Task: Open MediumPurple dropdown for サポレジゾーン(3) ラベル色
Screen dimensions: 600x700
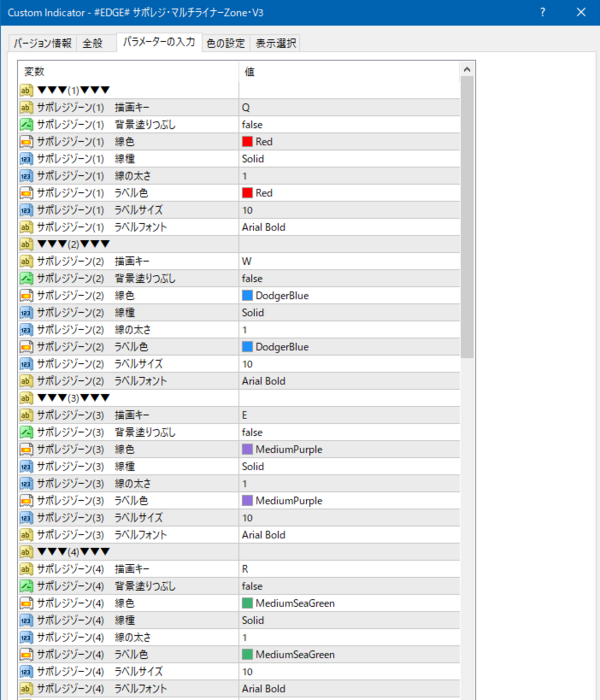Action: click(x=349, y=500)
